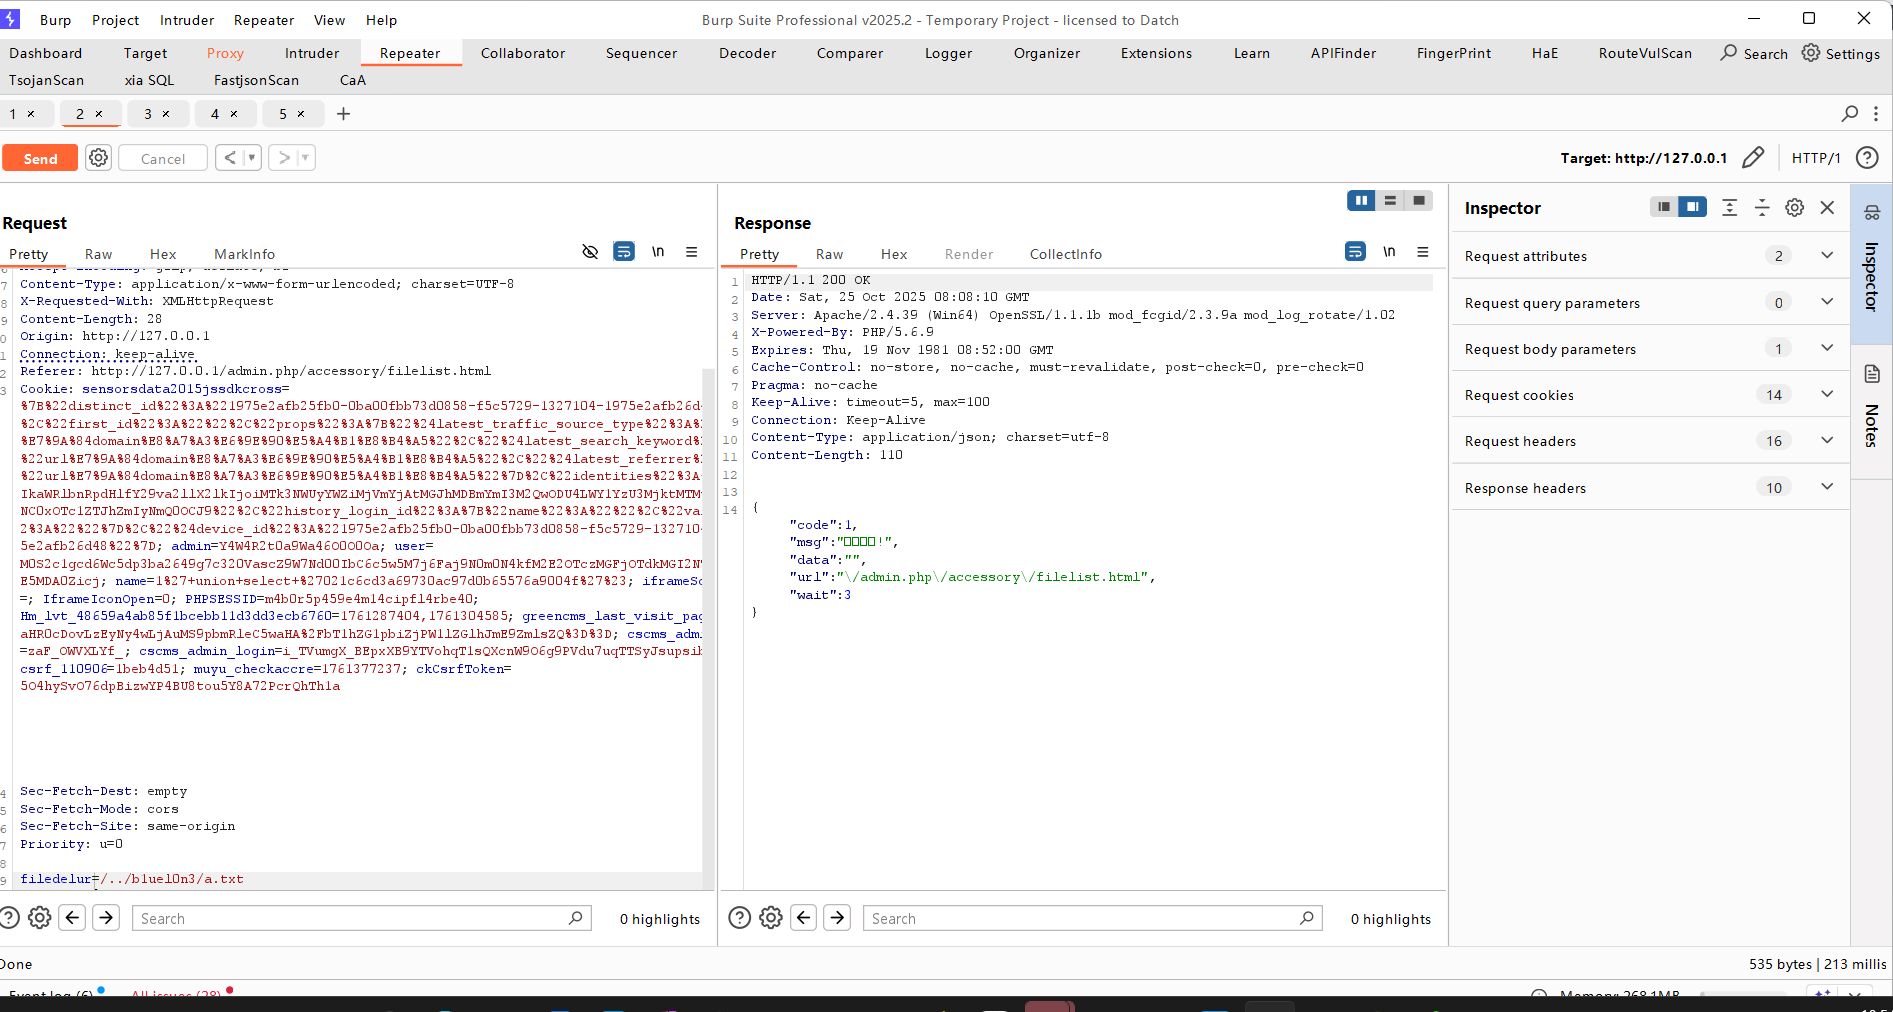The height and width of the screenshot is (1012, 1893).
Task: Click the Repeater tab search magnifier icon
Action: (1849, 114)
